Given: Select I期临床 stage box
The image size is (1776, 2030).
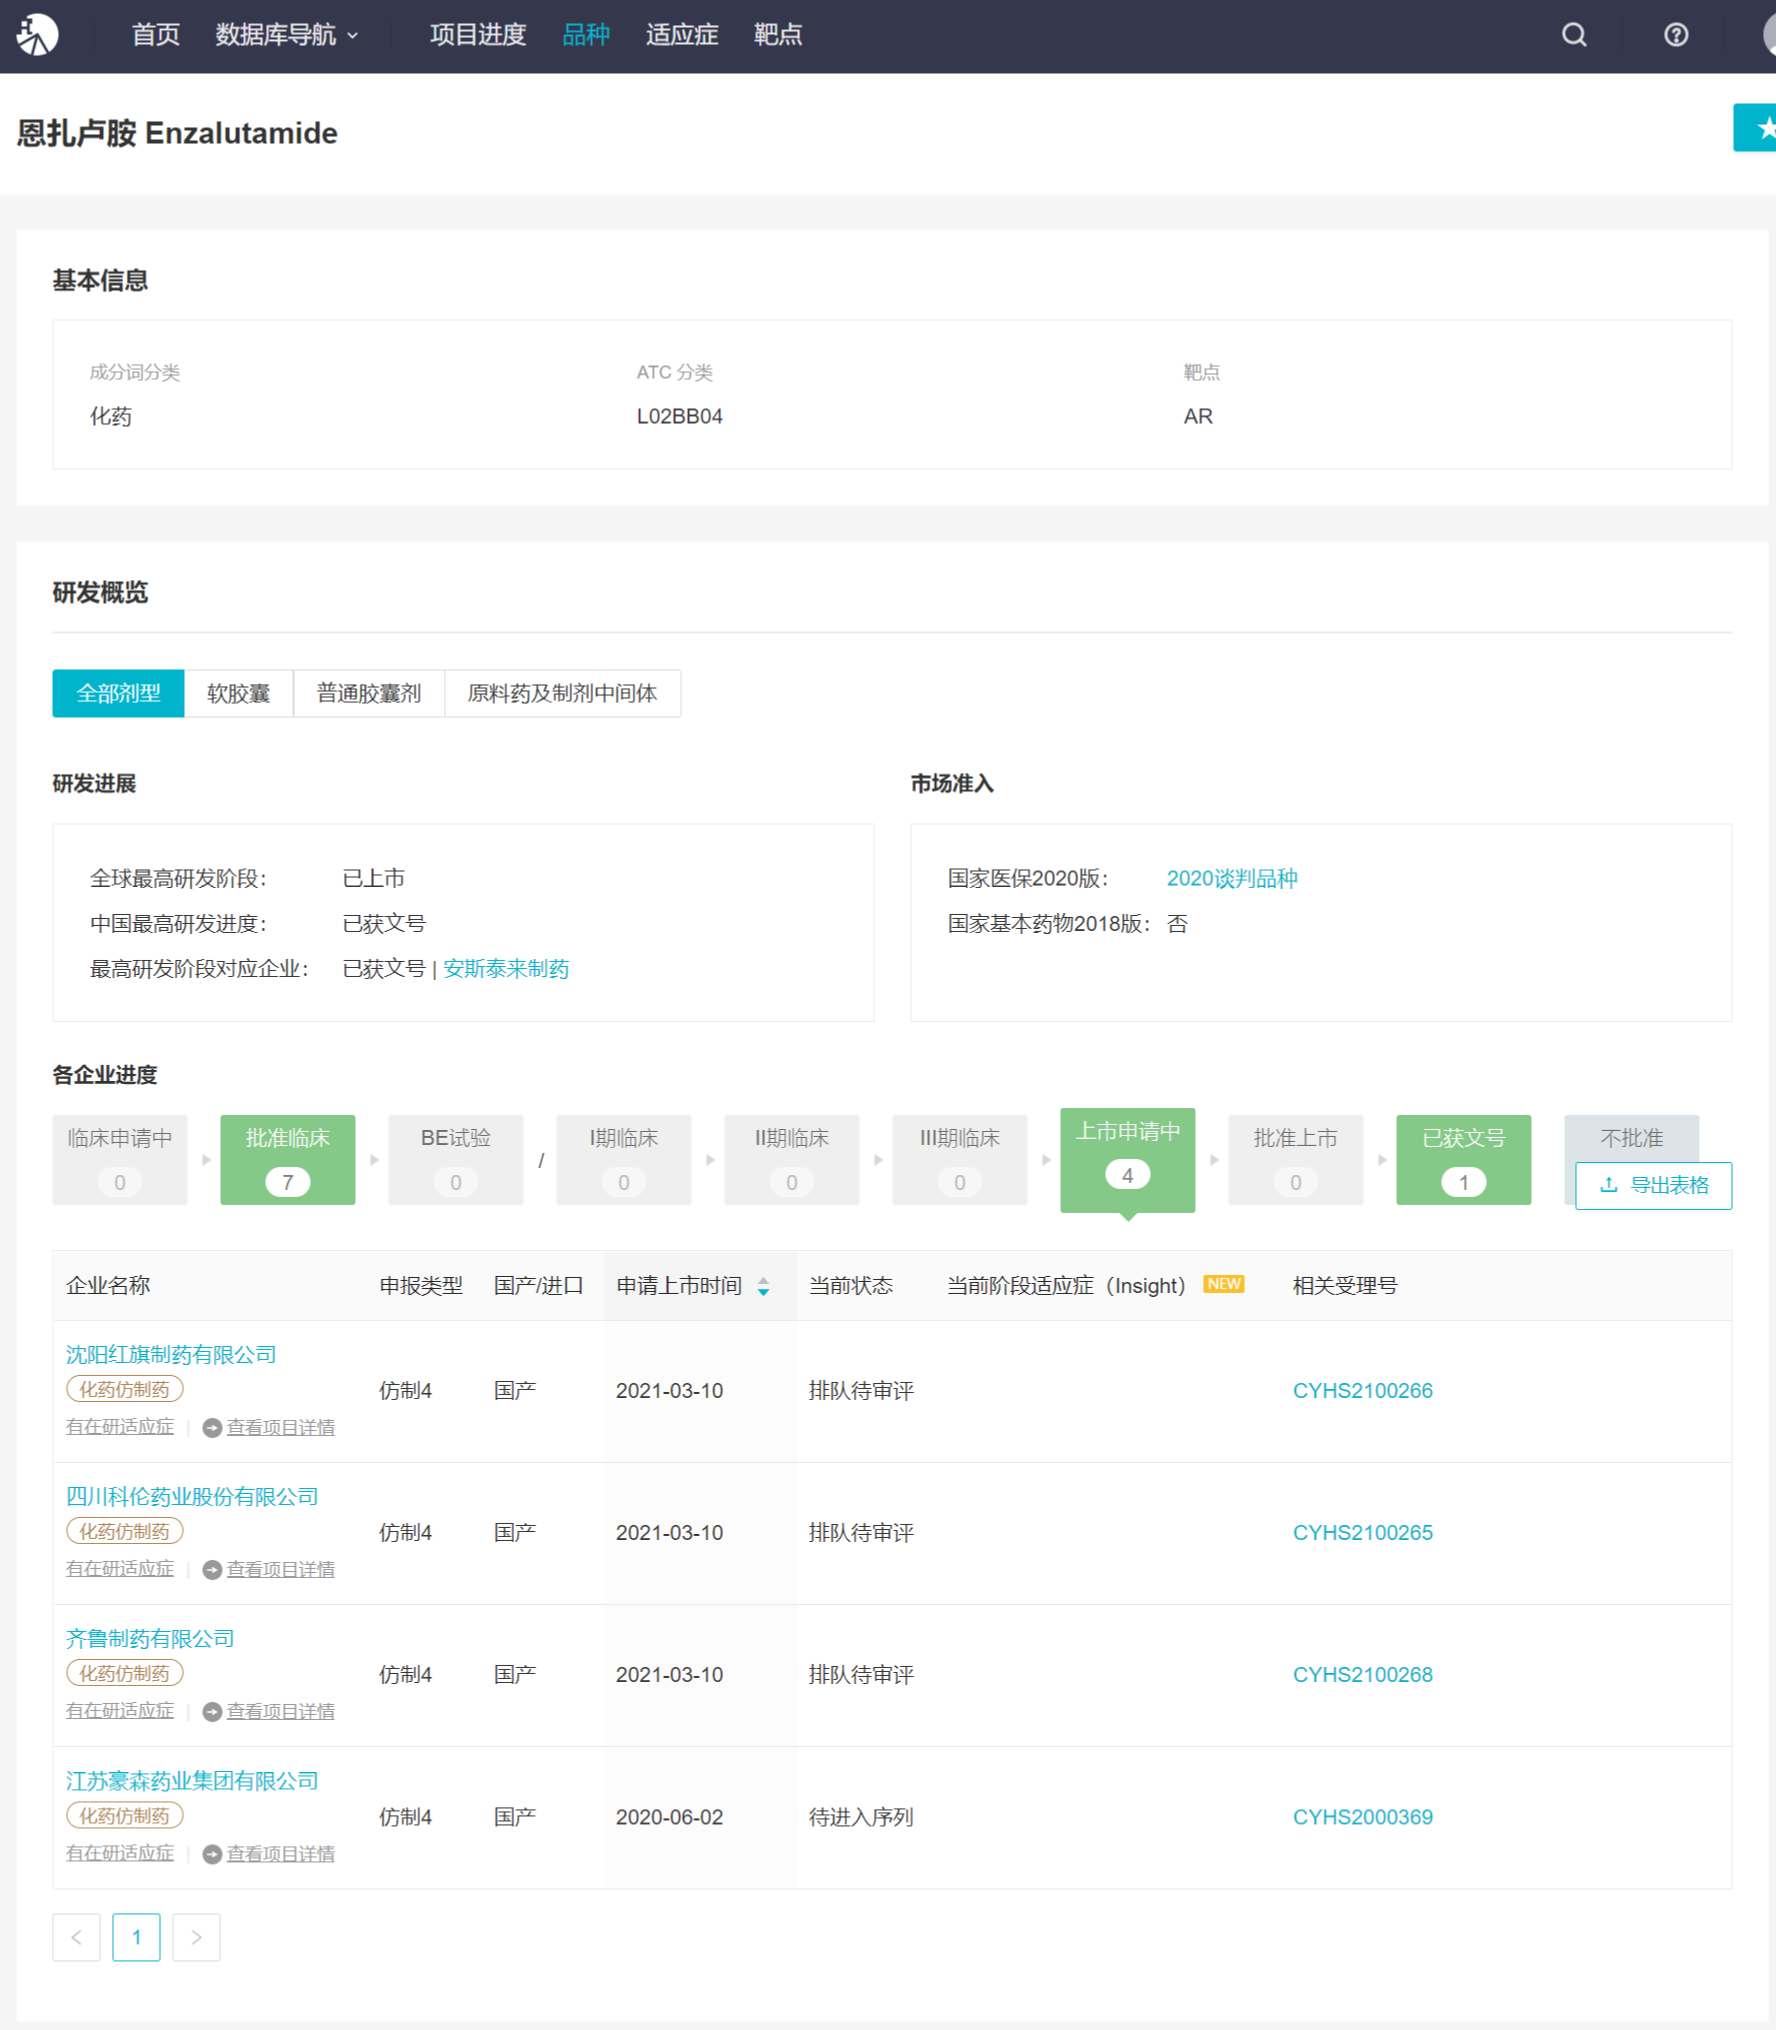Looking at the screenshot, I should coord(624,1160).
